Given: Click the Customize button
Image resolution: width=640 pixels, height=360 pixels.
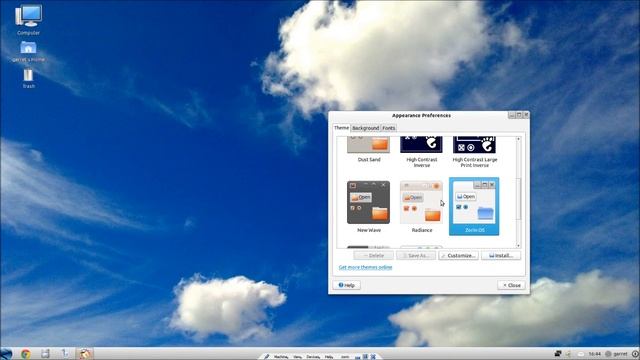Looking at the screenshot, I should coord(458,256).
